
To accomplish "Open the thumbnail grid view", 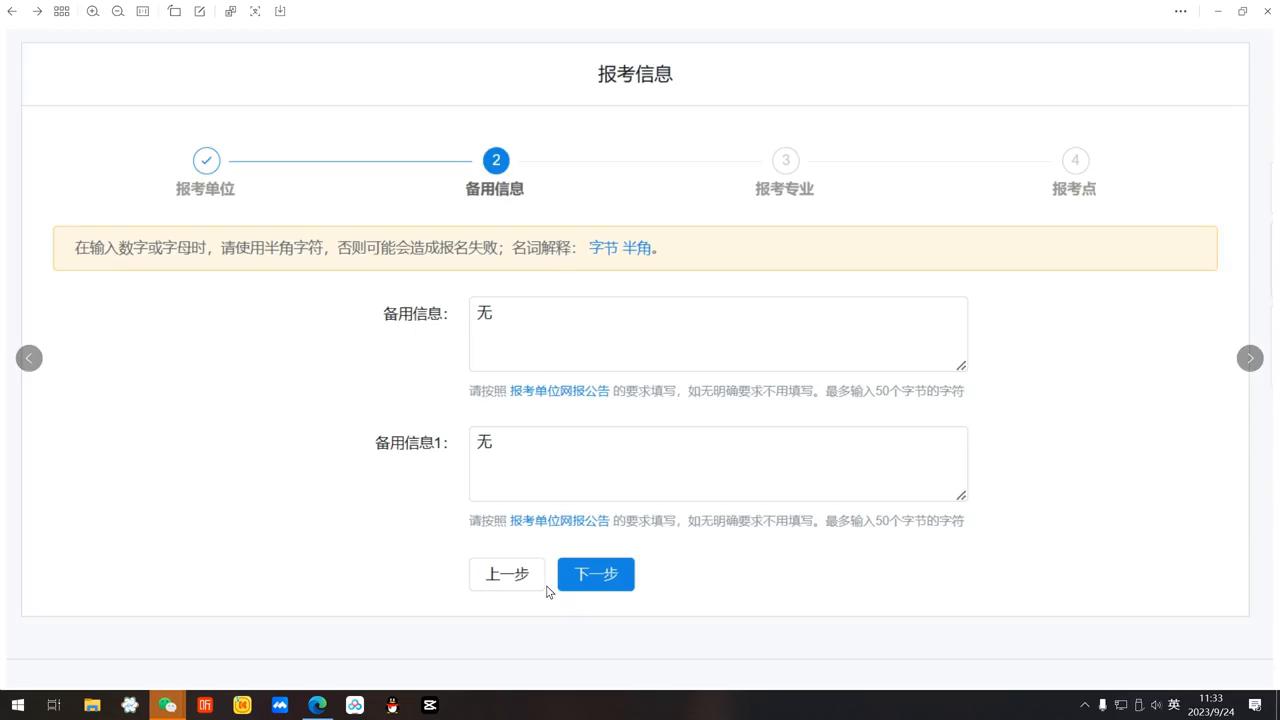I will click(62, 11).
